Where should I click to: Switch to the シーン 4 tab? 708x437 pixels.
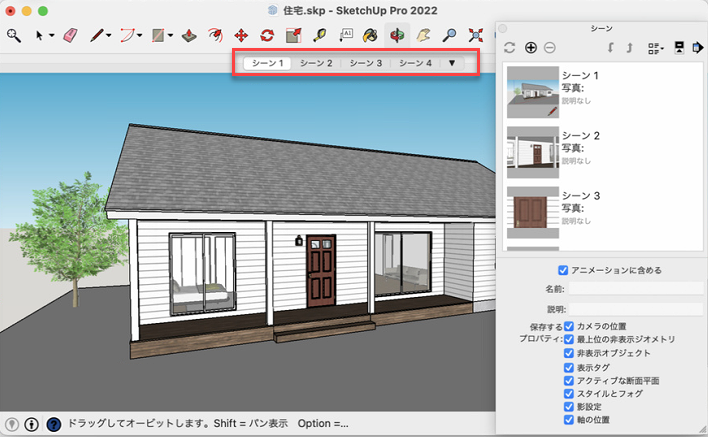click(x=415, y=63)
